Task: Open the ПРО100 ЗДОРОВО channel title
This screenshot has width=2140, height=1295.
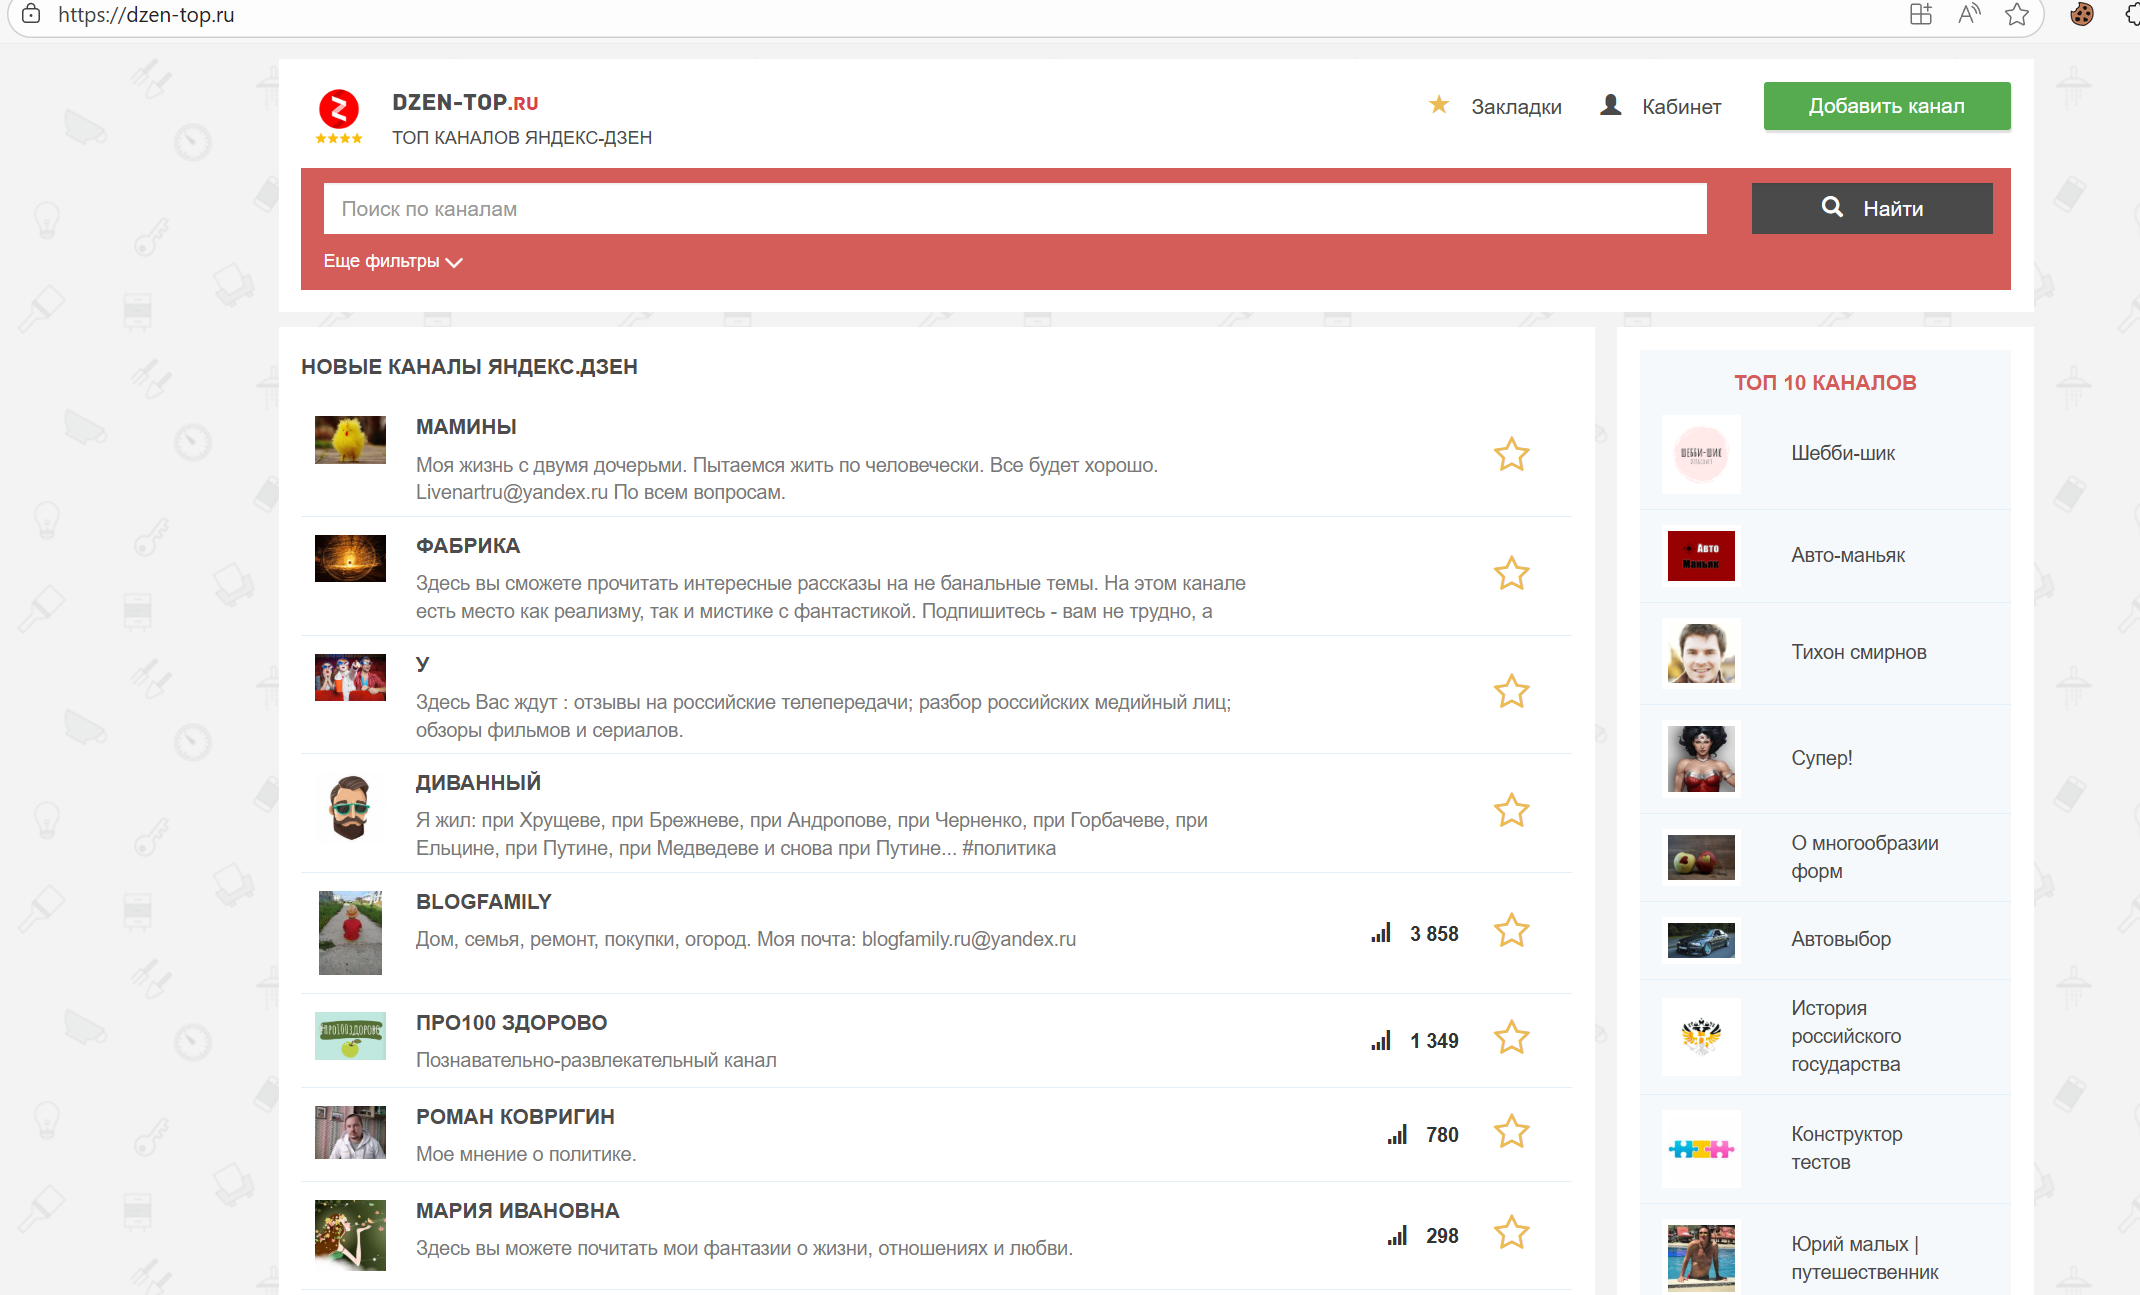Action: tap(511, 1023)
